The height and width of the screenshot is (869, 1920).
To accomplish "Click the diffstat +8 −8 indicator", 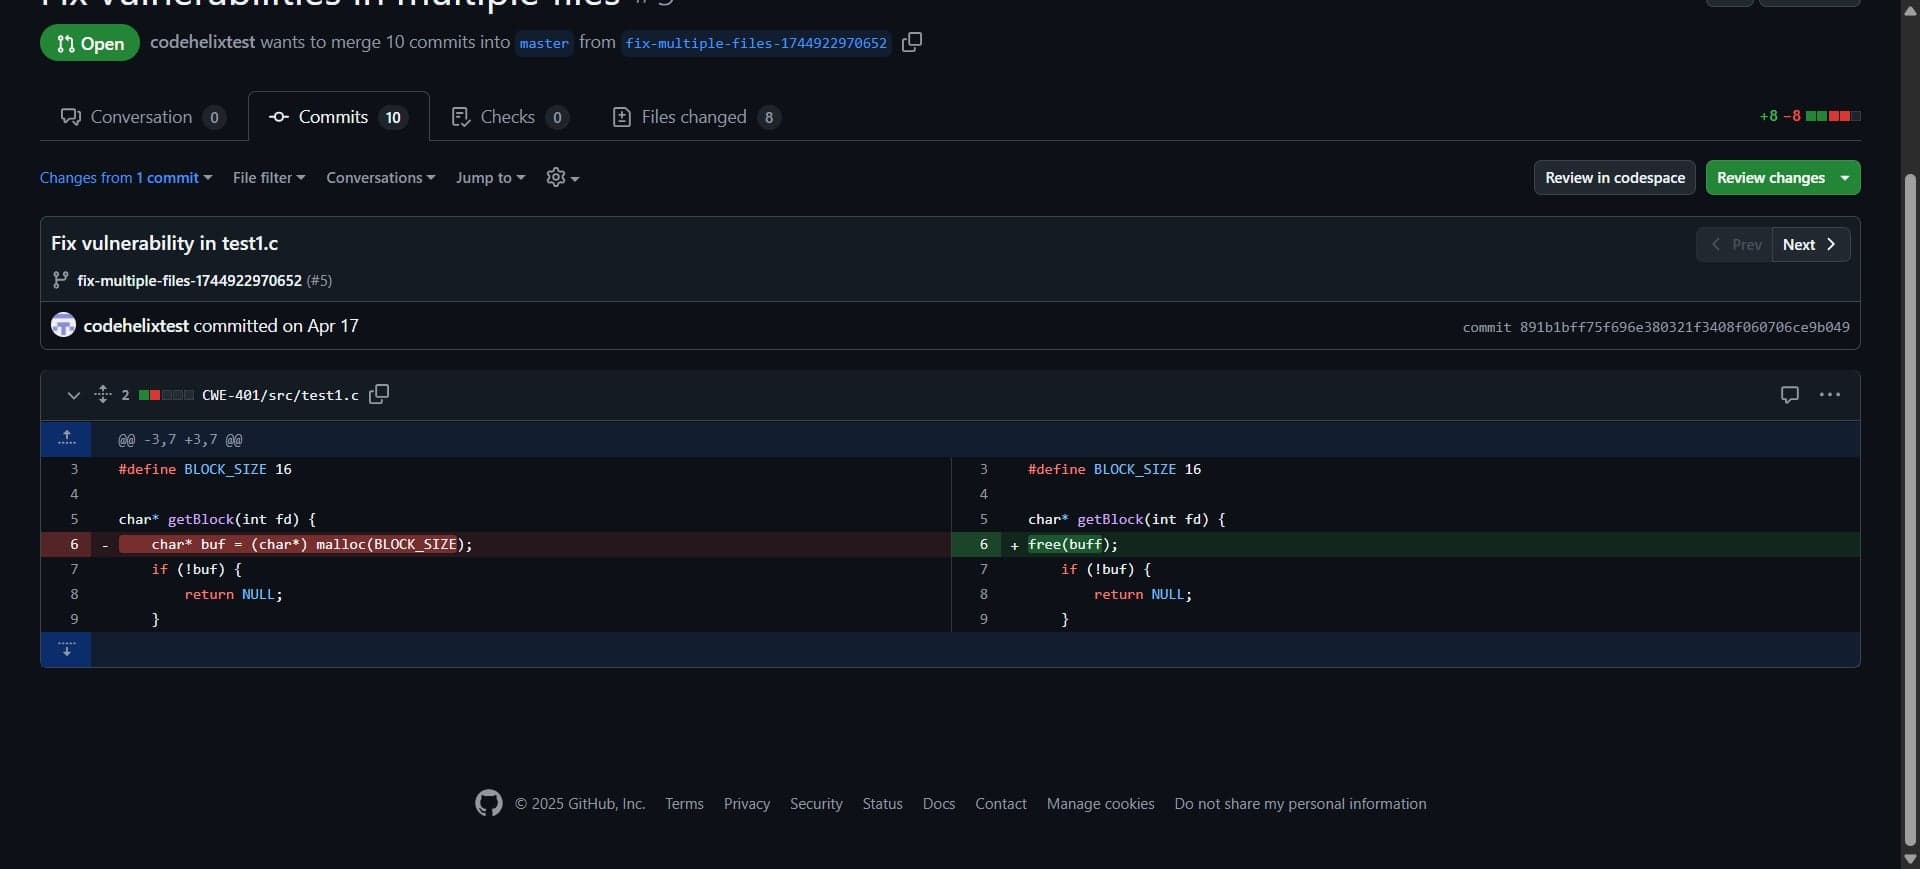I will click(x=1810, y=116).
